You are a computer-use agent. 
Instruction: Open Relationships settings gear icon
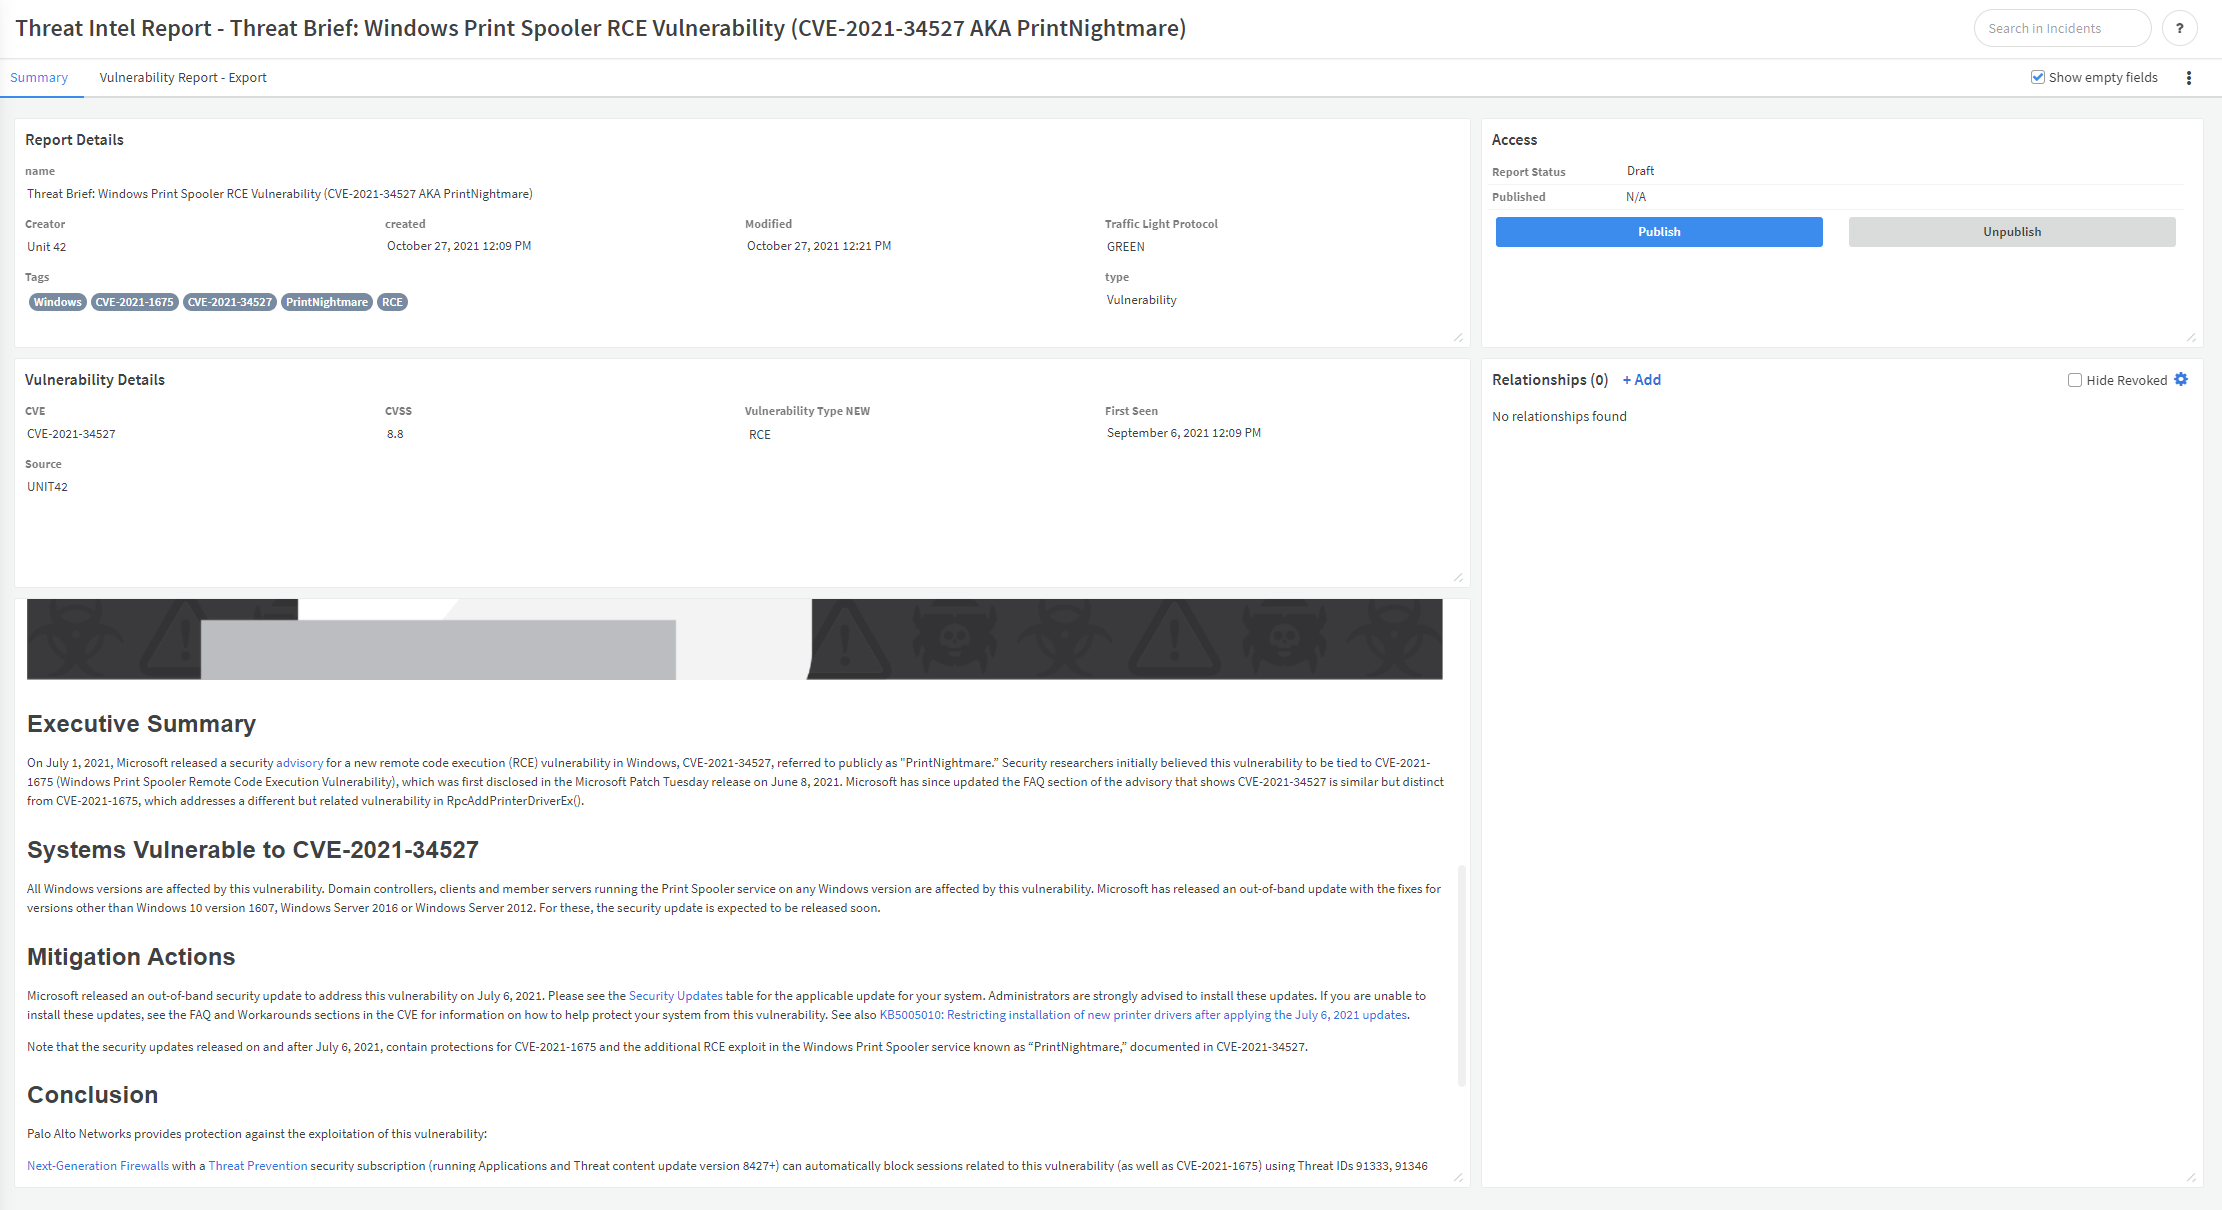2181,380
